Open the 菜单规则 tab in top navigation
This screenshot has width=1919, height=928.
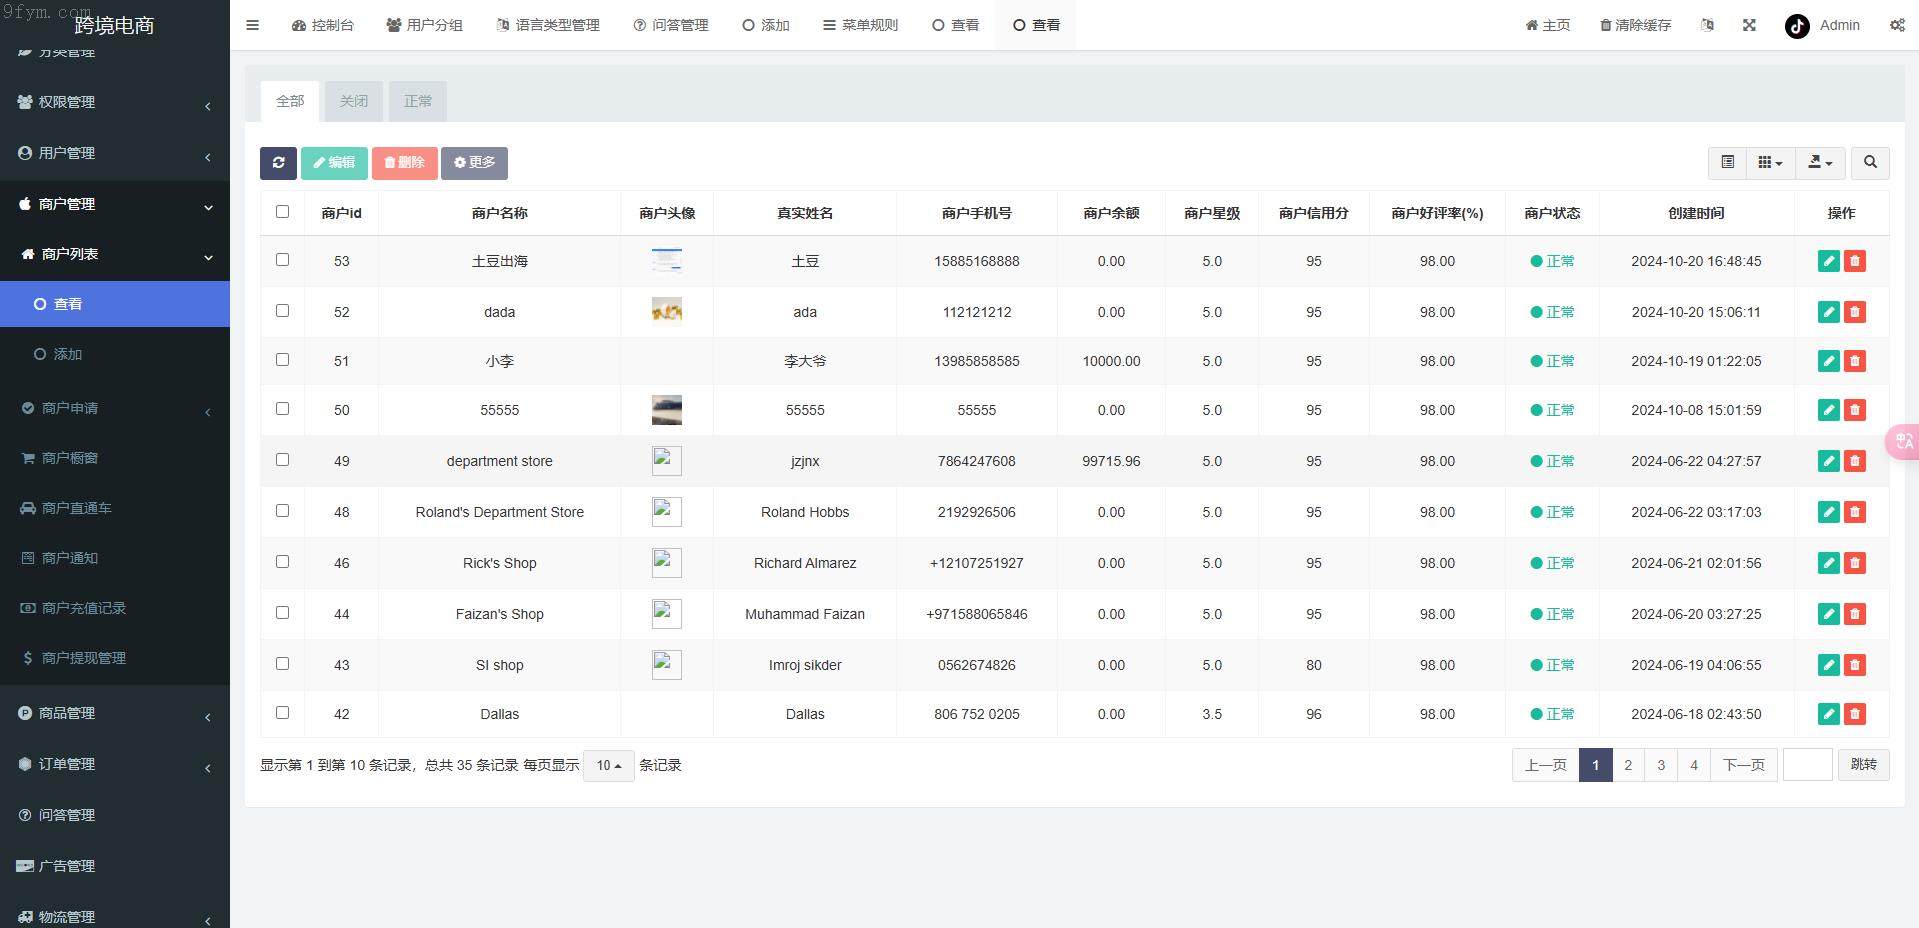tap(860, 25)
